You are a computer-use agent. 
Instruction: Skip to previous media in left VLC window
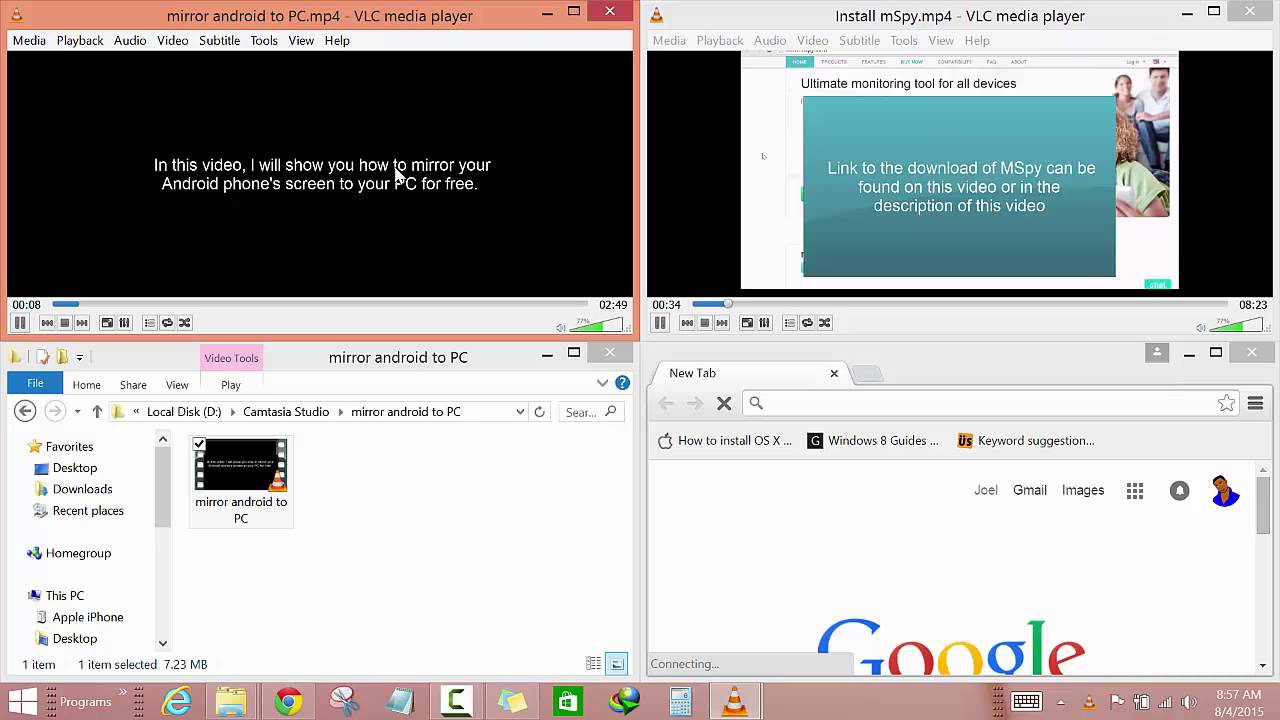point(47,323)
